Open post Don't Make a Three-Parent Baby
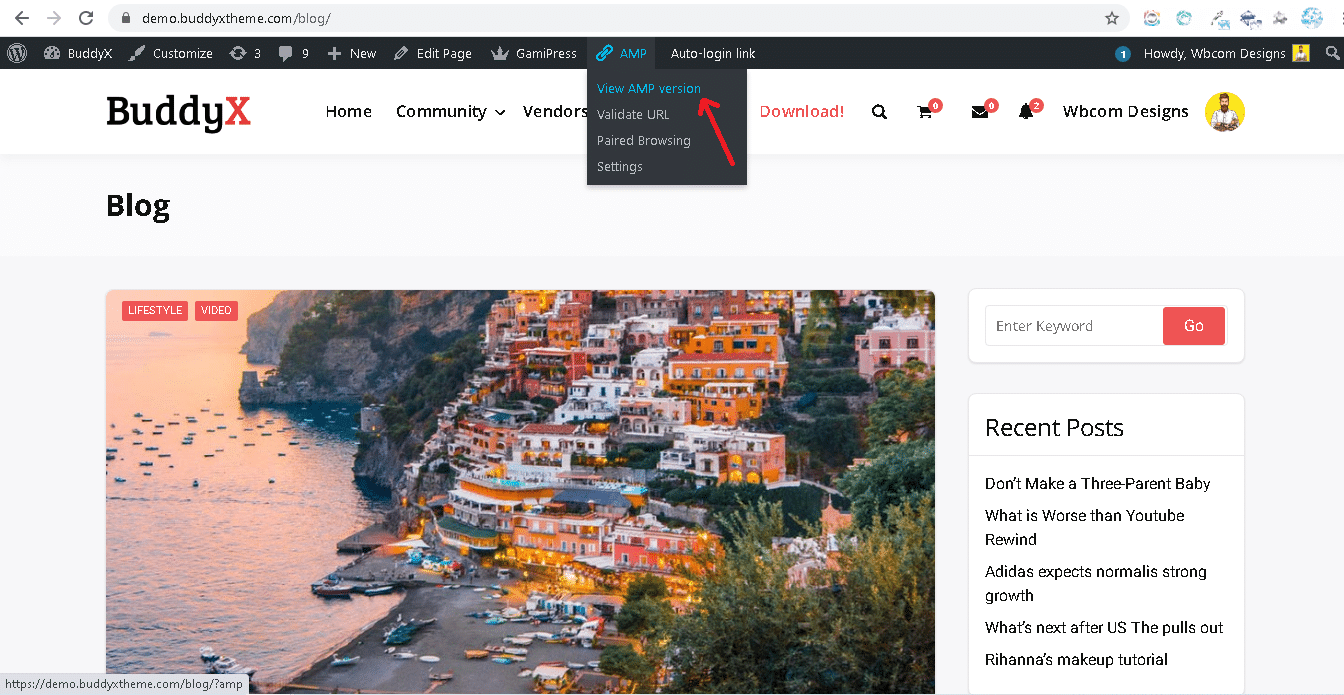Screen dimensions: 1344x695 1097,483
